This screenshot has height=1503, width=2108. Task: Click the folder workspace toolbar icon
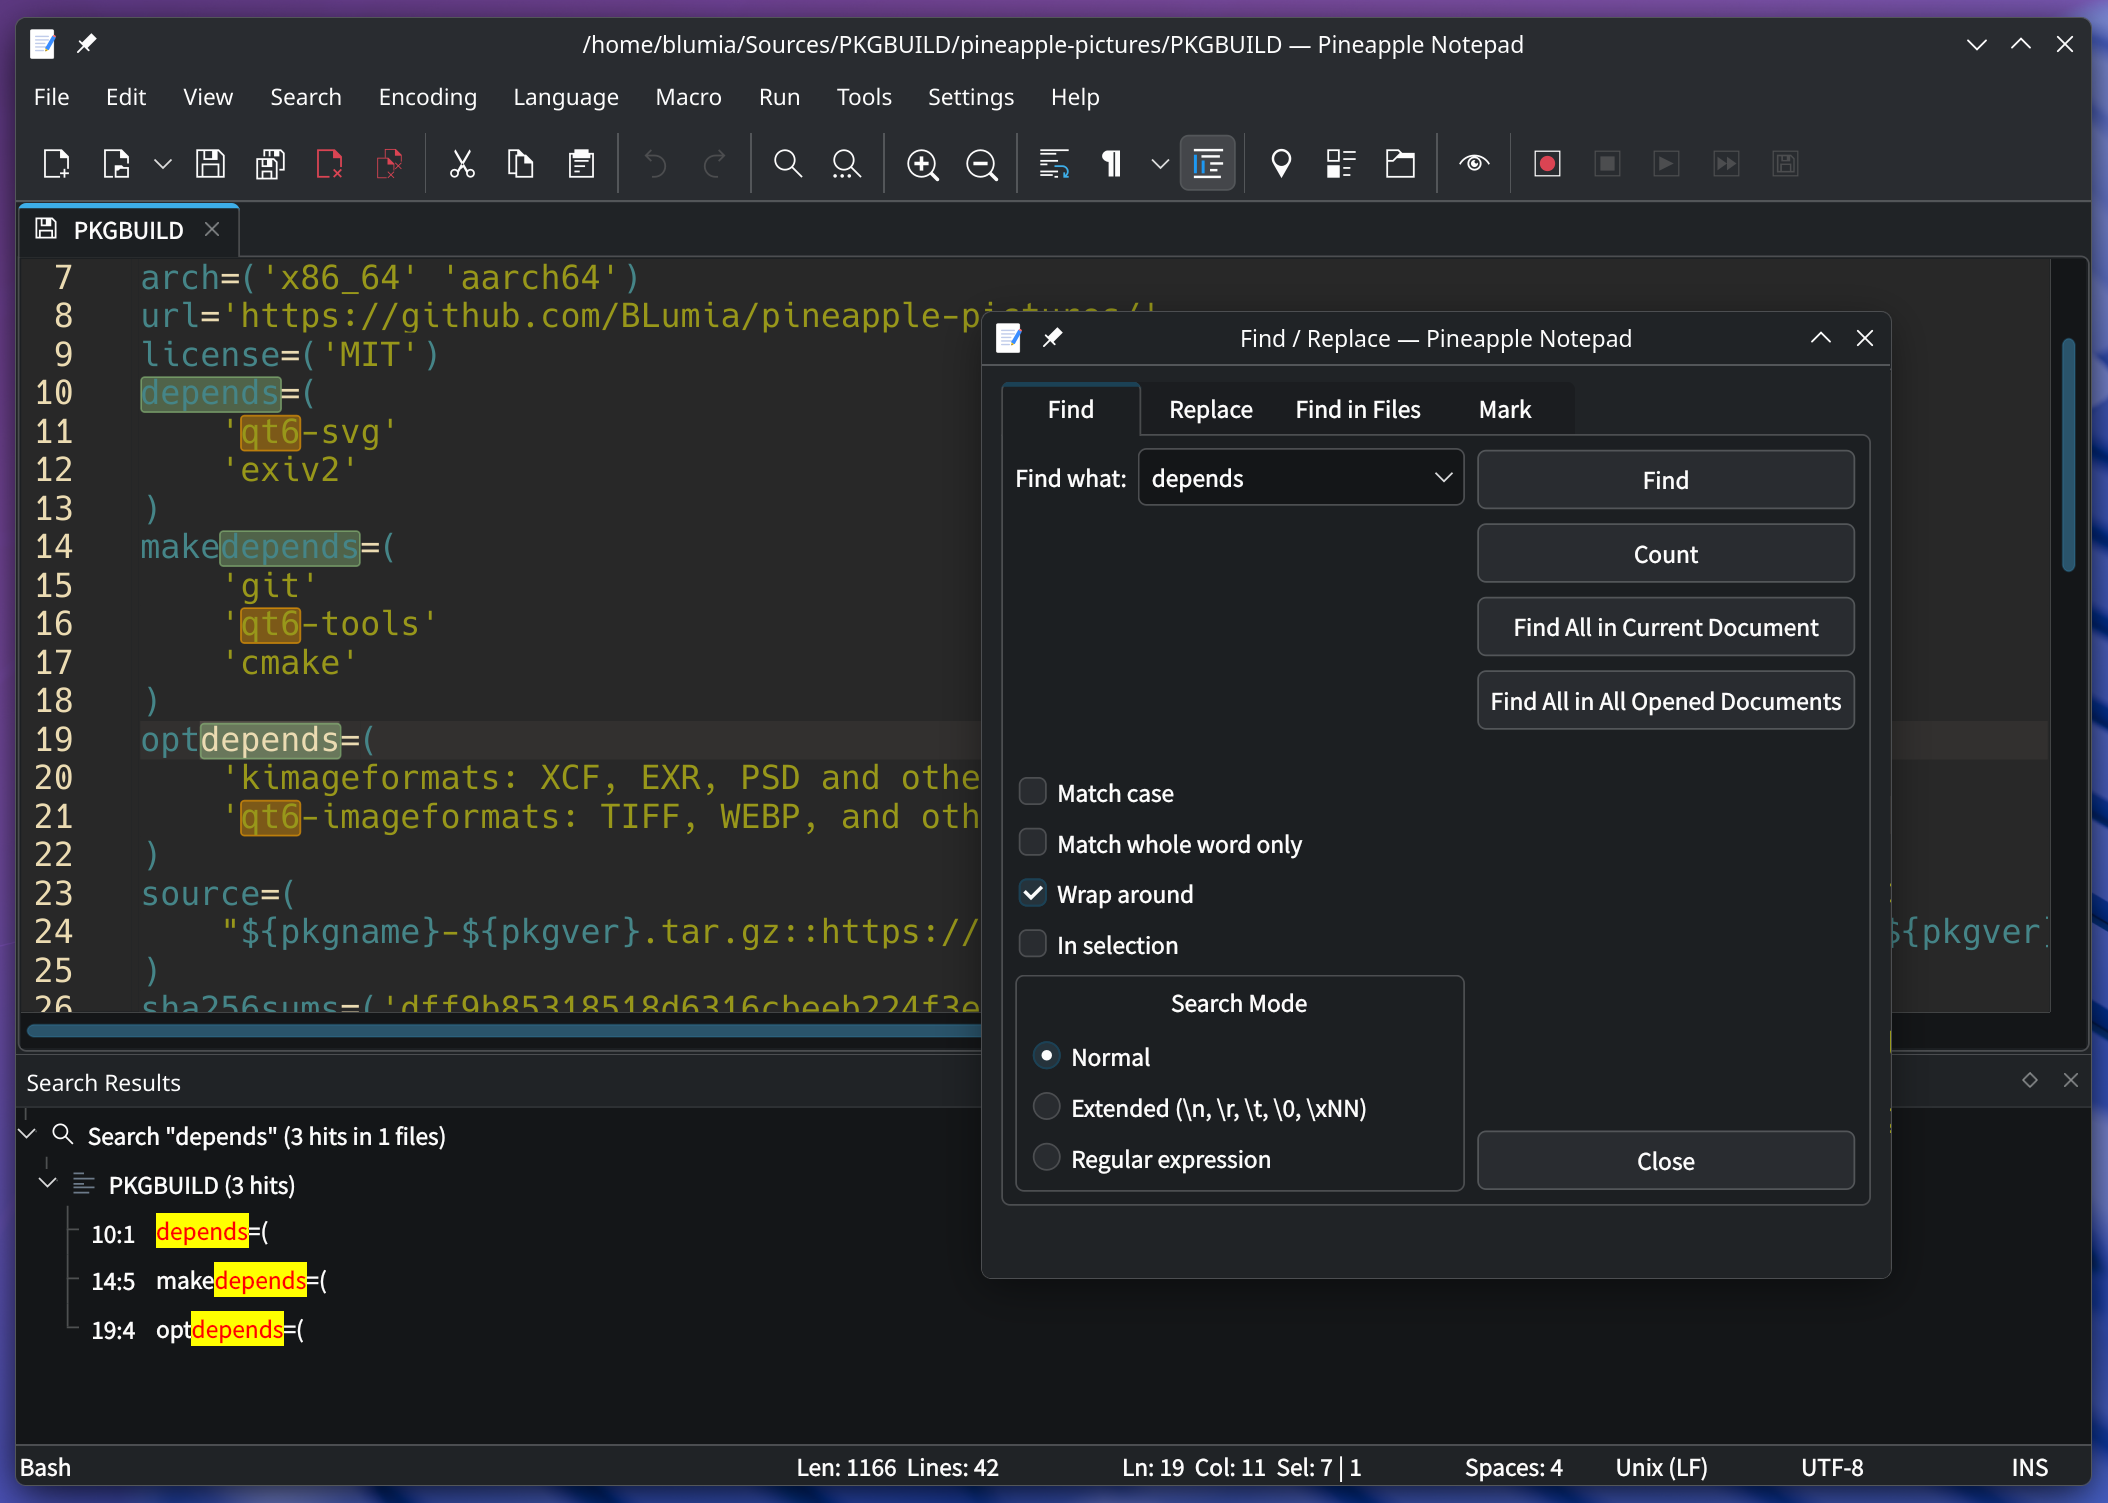[1400, 163]
